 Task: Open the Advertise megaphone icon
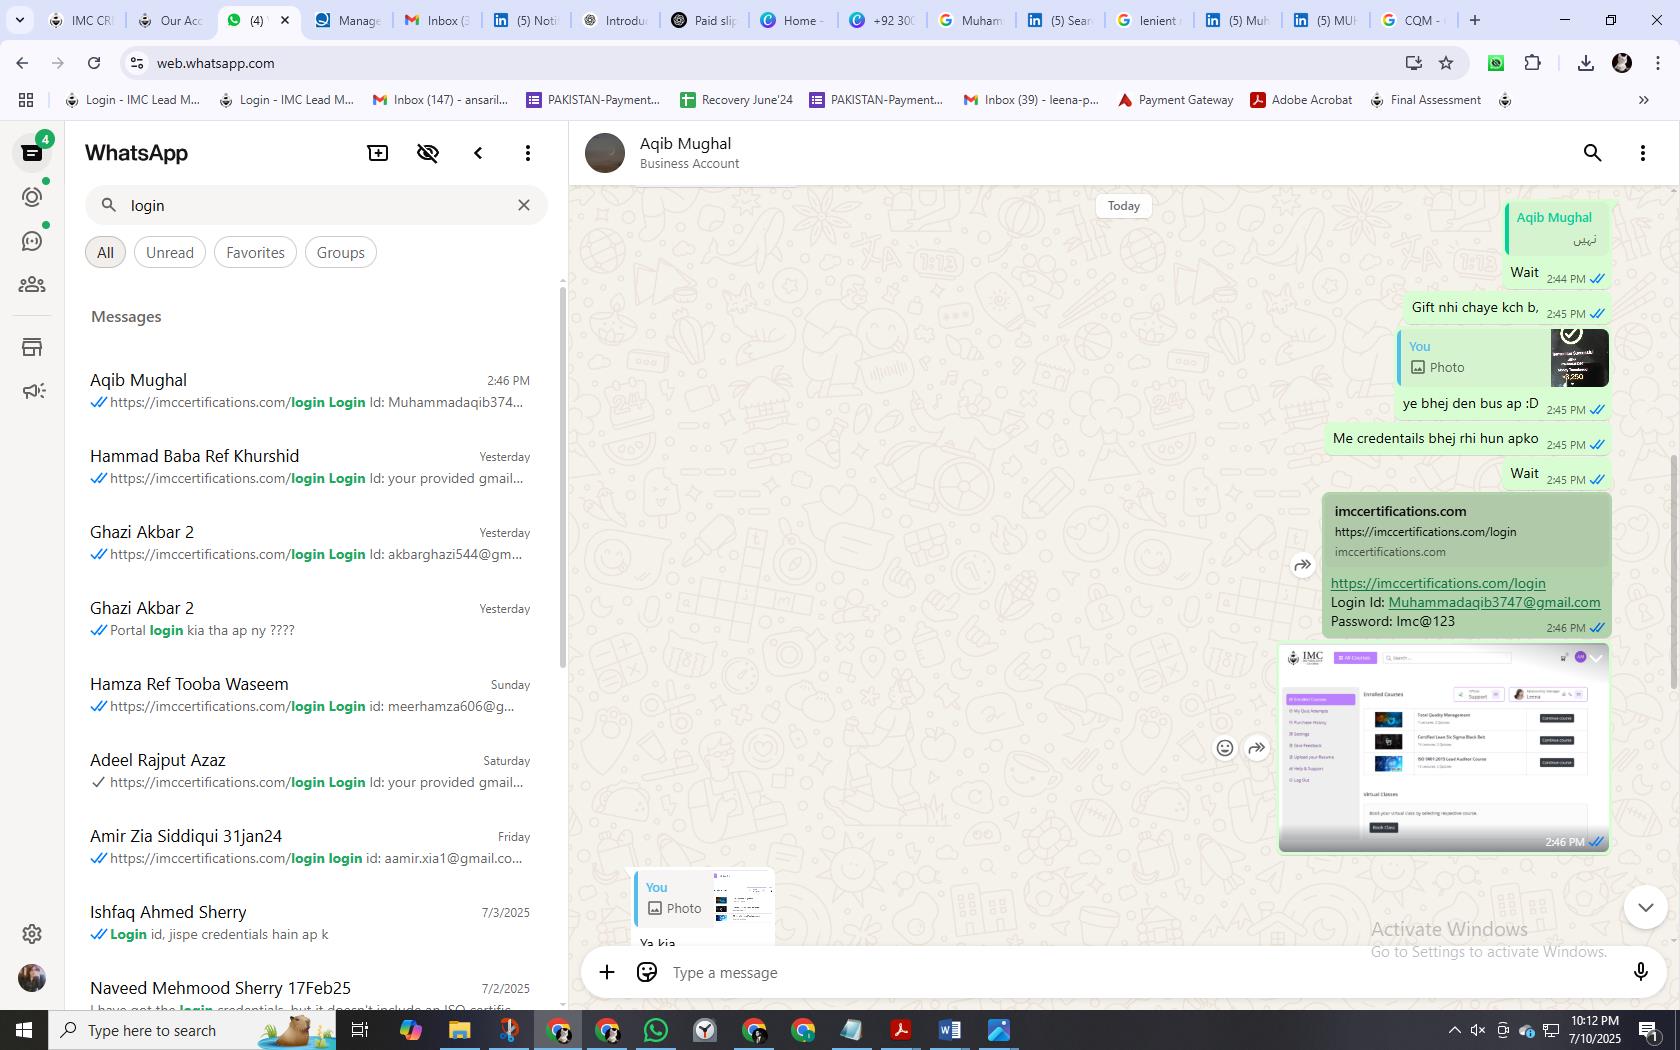tap(32, 391)
